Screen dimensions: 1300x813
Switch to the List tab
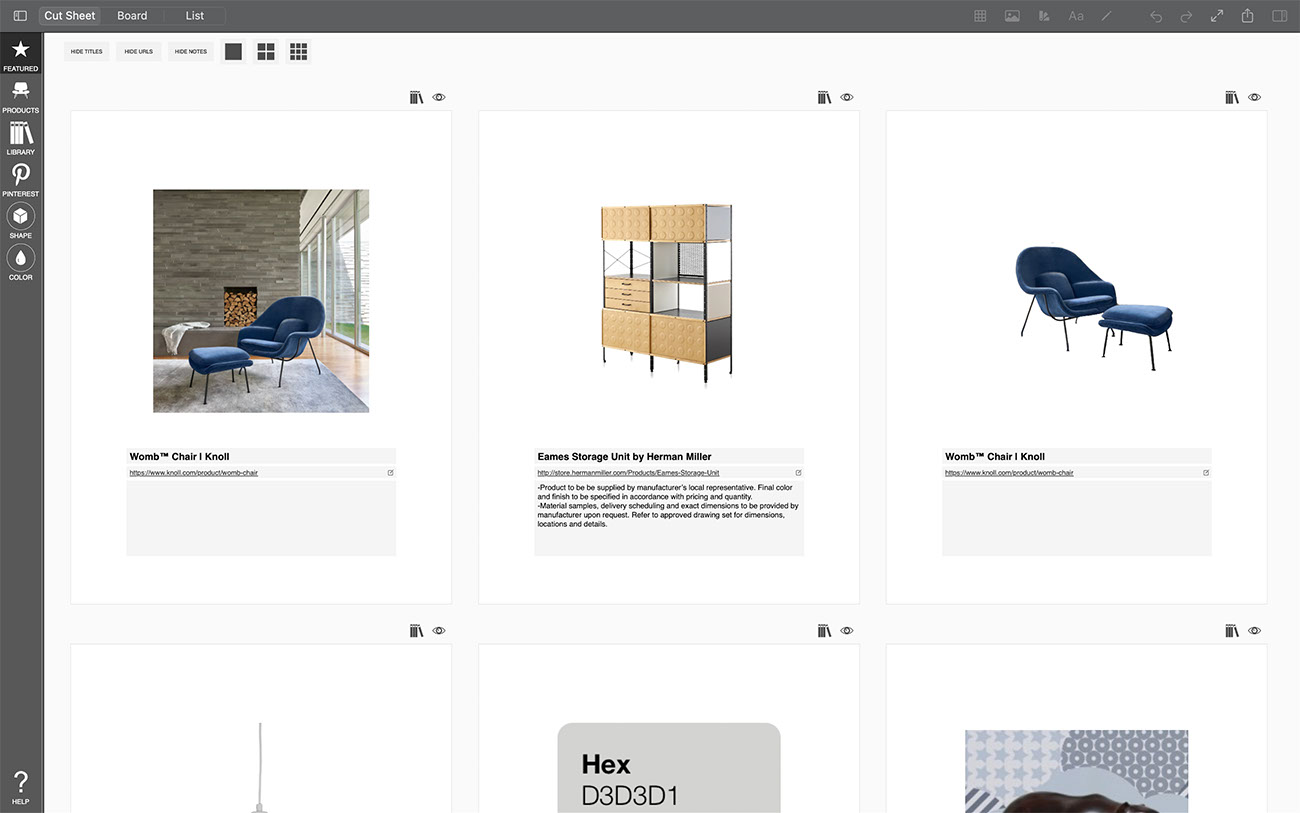(x=195, y=16)
